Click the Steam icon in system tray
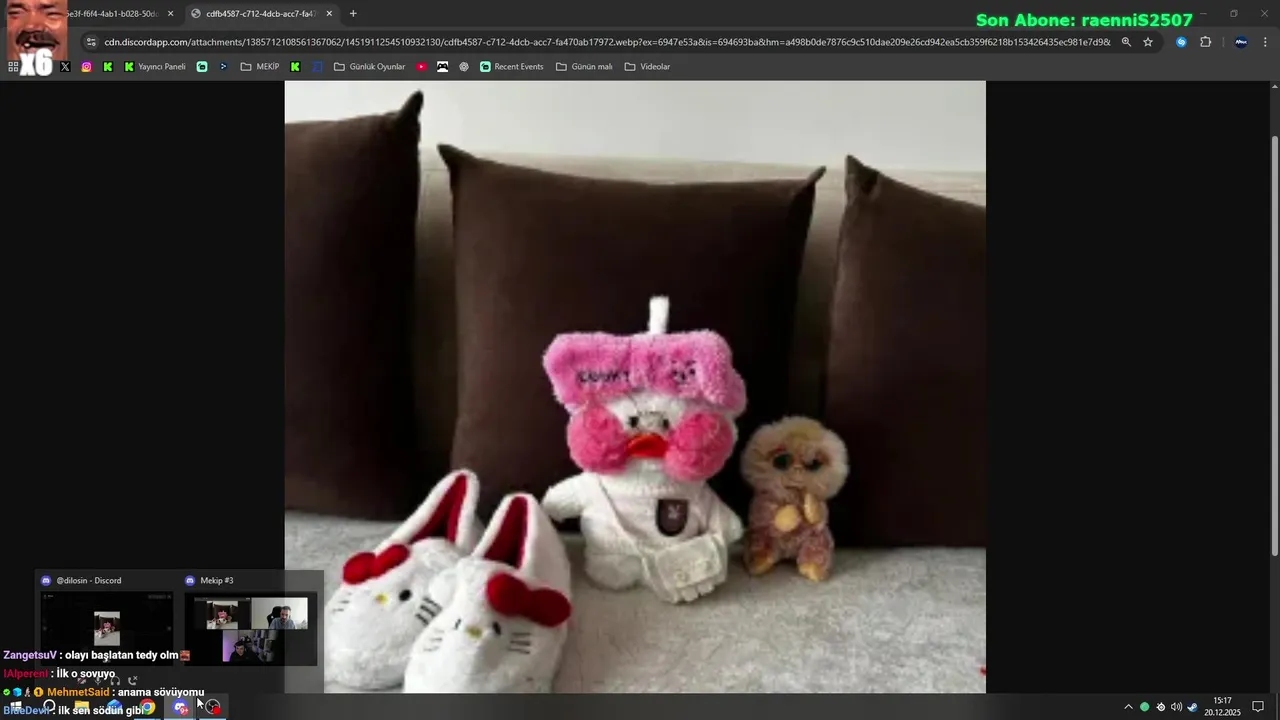The width and height of the screenshot is (1280, 720). coord(1192,707)
